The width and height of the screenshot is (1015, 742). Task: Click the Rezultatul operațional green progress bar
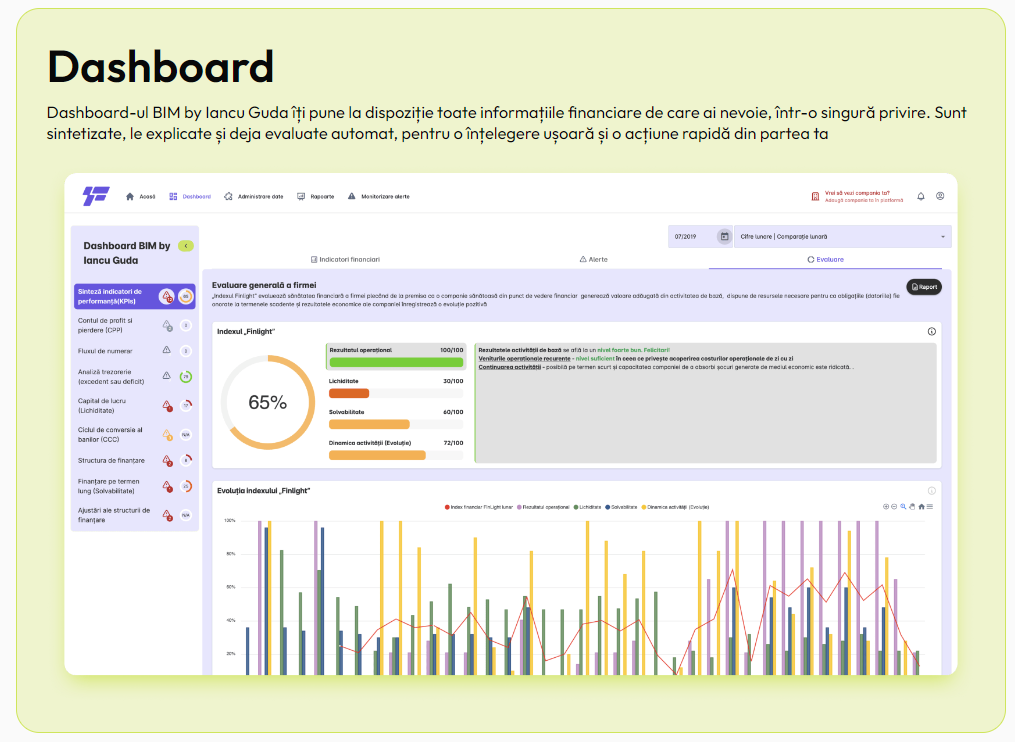pos(396,363)
